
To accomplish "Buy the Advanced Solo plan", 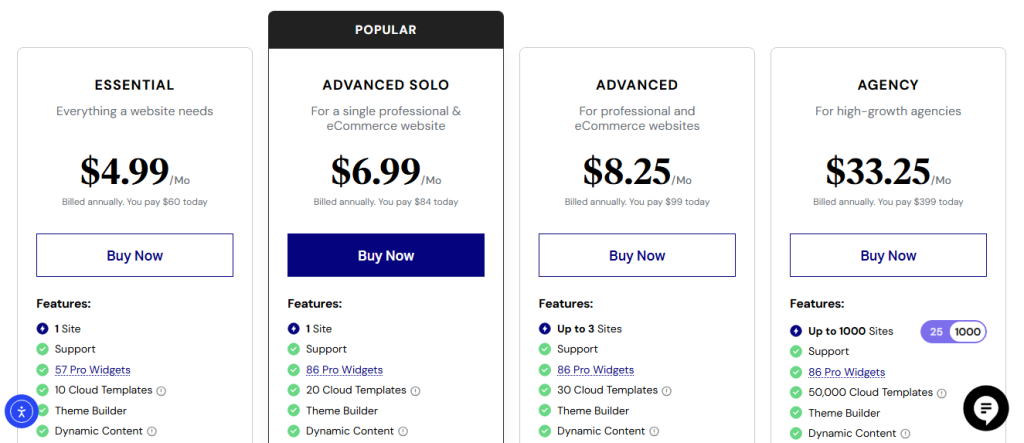I will (x=386, y=256).
